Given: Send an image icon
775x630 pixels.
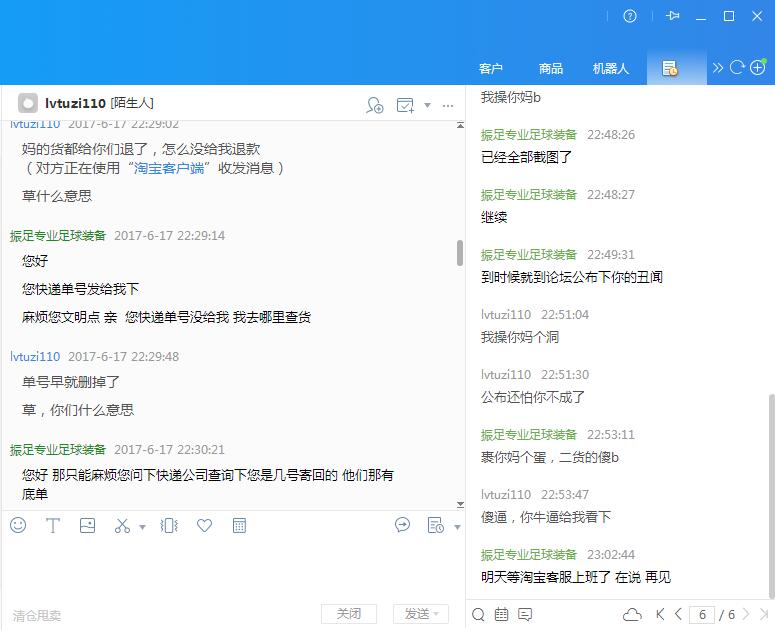Looking at the screenshot, I should pyautogui.click(x=87, y=526).
